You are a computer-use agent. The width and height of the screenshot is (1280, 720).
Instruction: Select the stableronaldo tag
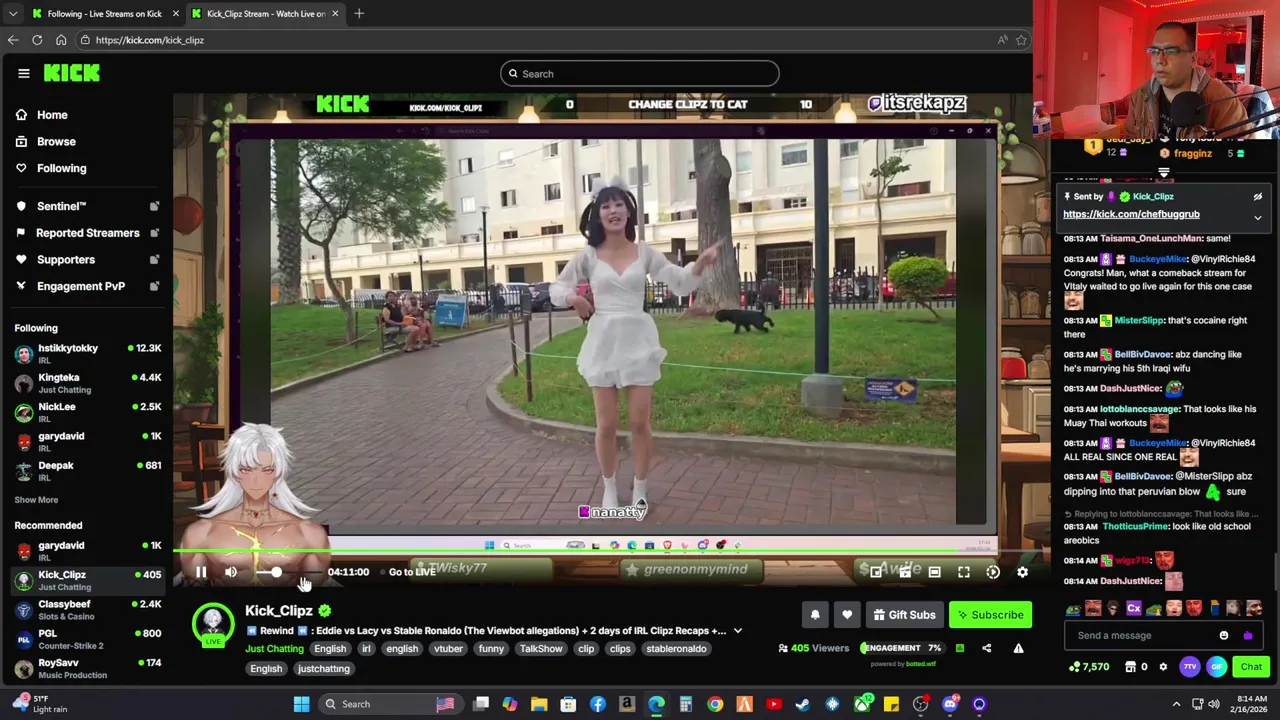676,649
